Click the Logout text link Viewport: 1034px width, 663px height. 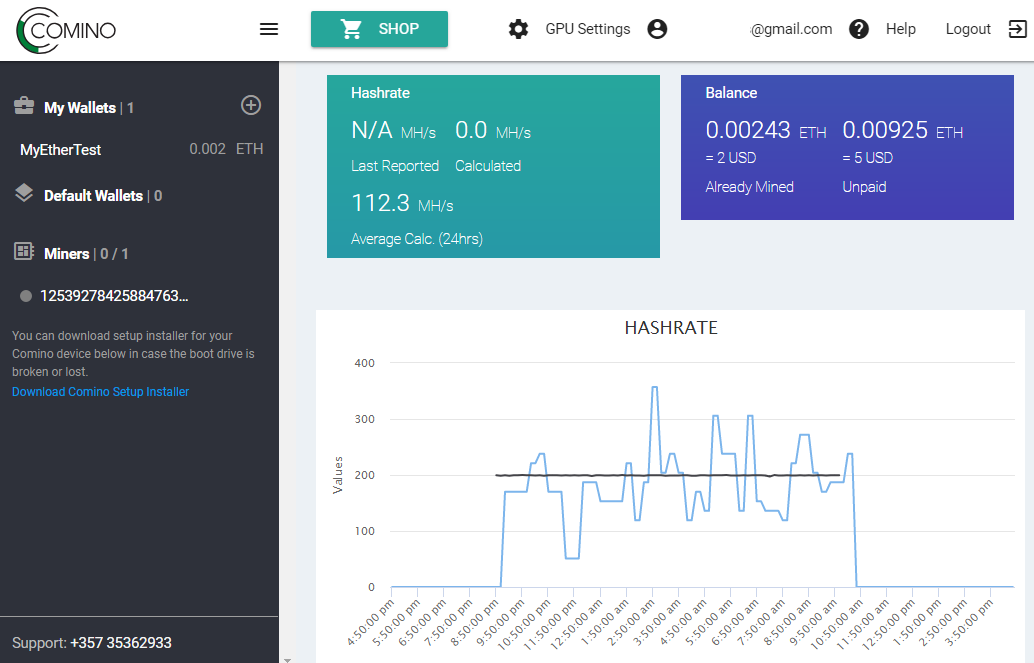(x=967, y=29)
